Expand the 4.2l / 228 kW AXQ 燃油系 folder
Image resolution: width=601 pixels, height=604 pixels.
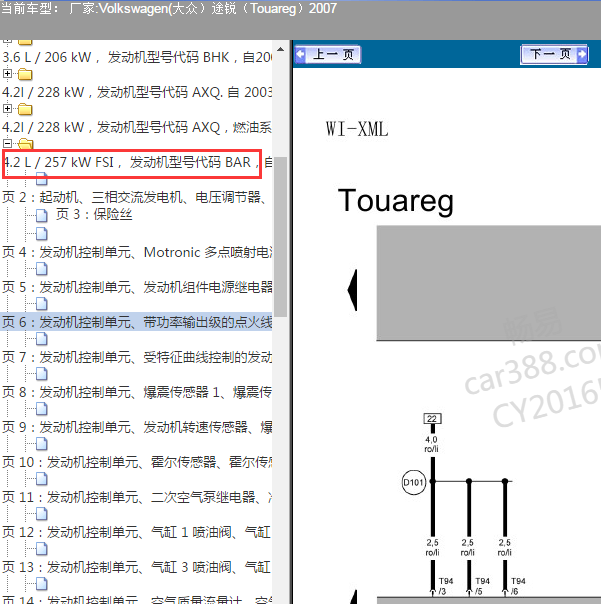[7, 108]
